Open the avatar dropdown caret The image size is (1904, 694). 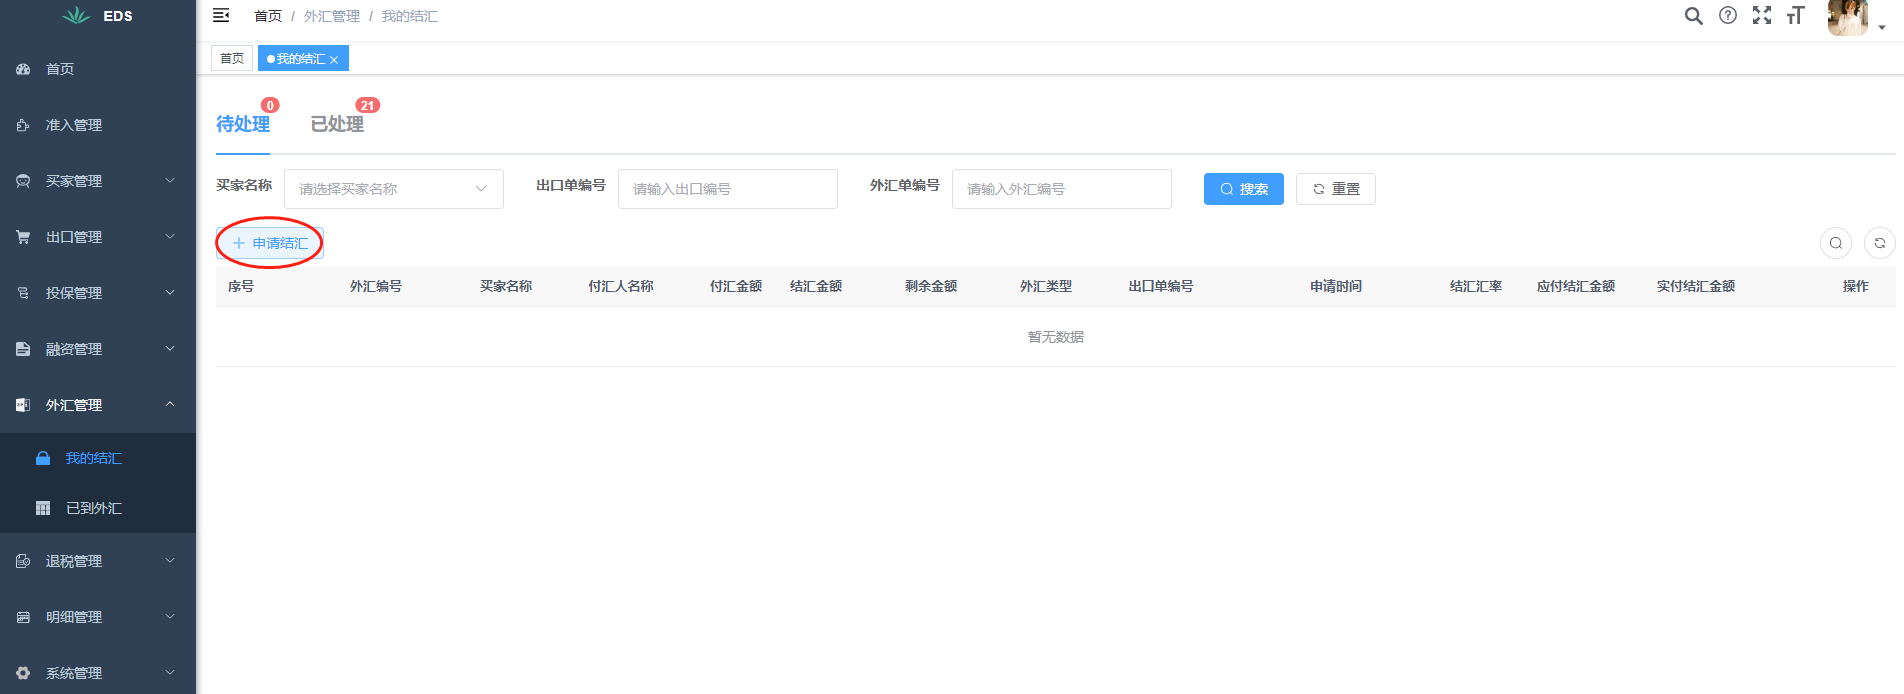click(x=1882, y=27)
